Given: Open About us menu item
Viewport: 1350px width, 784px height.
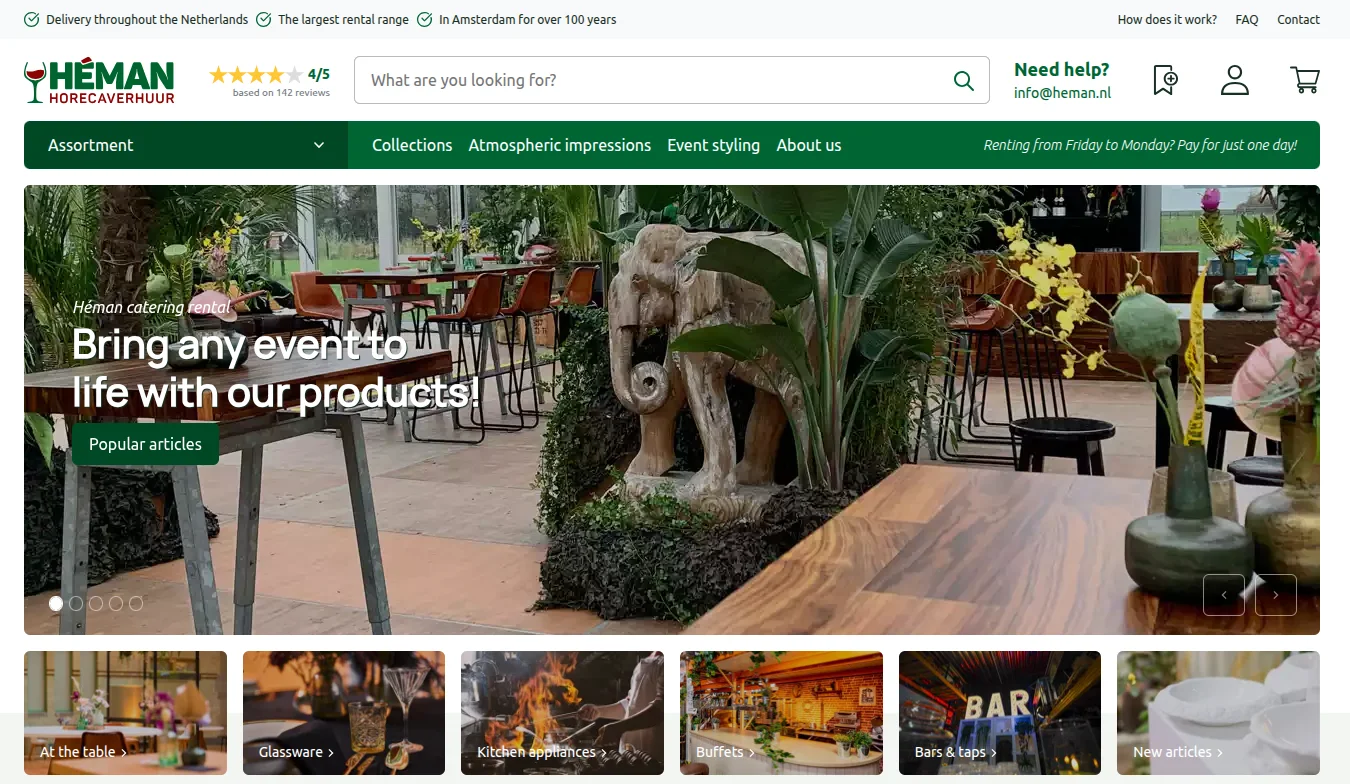Looking at the screenshot, I should (x=809, y=145).
